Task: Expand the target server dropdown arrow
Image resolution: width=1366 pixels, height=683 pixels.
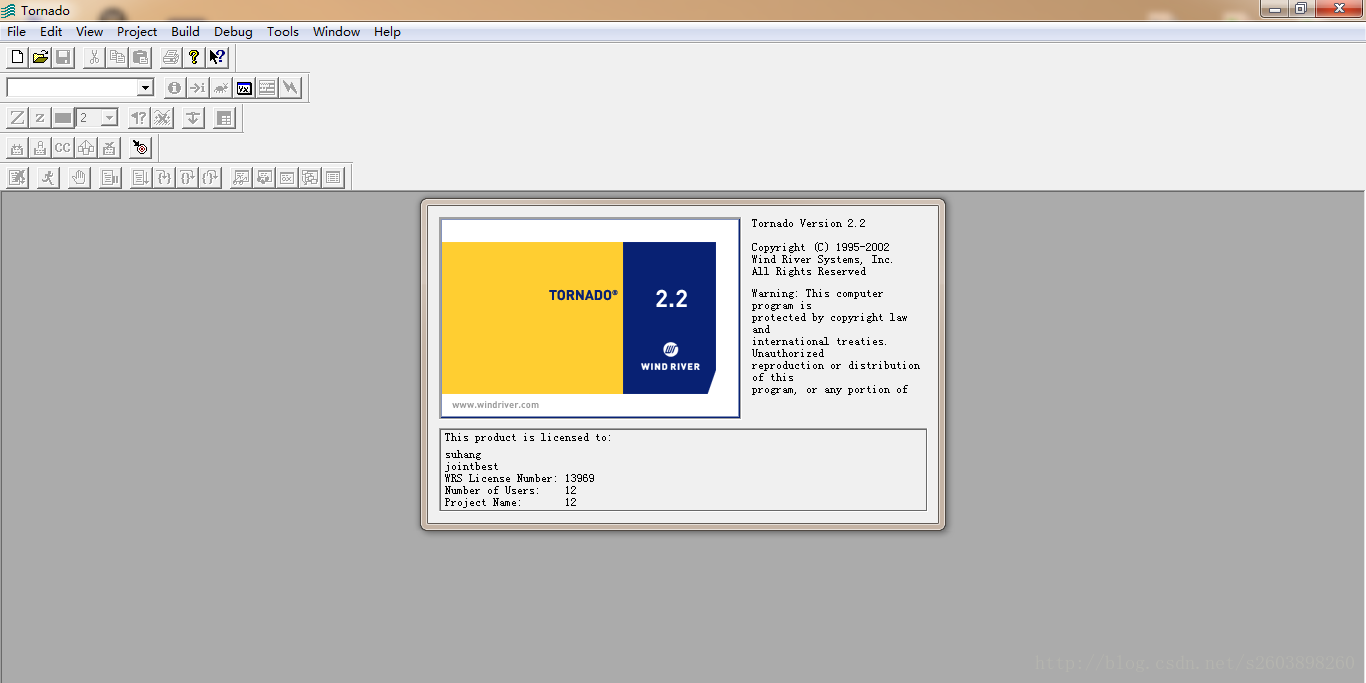Action: coord(145,88)
